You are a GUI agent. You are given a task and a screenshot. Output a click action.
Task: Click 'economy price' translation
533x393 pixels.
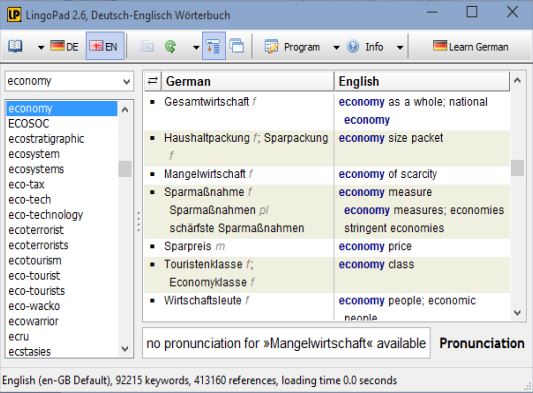[375, 246]
